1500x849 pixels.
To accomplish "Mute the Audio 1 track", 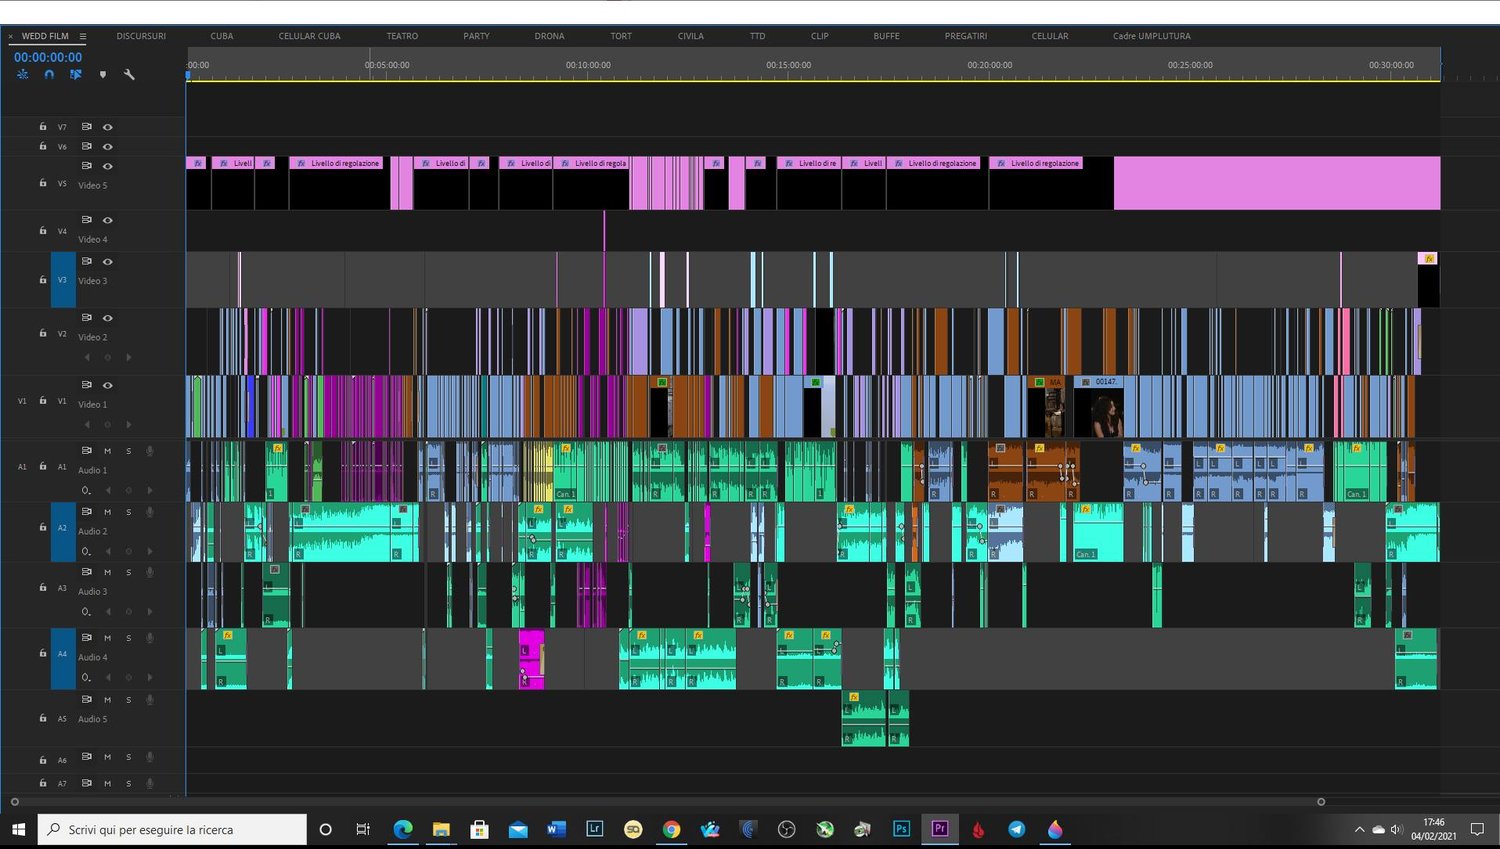I will (108, 451).
